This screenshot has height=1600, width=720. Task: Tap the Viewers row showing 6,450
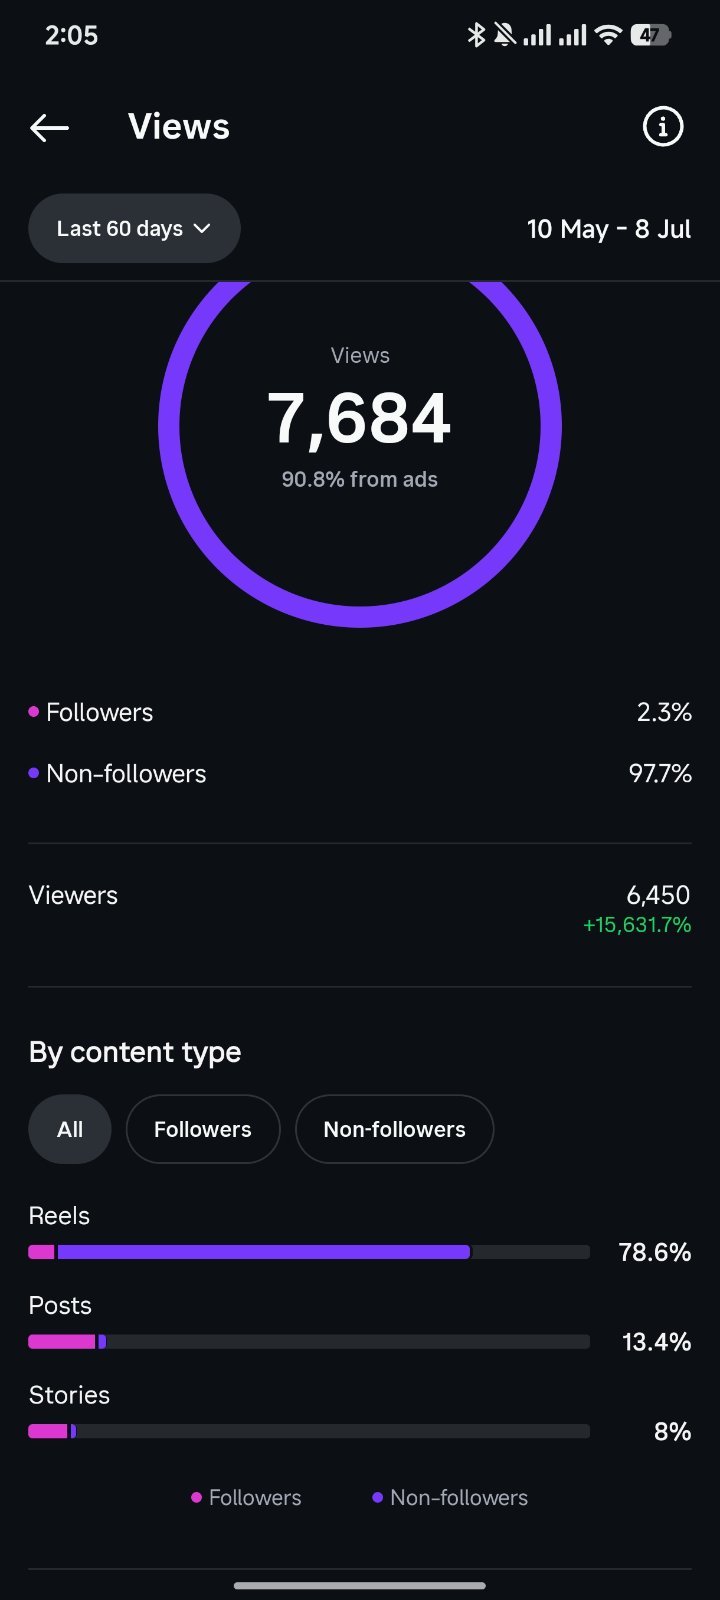pos(360,908)
